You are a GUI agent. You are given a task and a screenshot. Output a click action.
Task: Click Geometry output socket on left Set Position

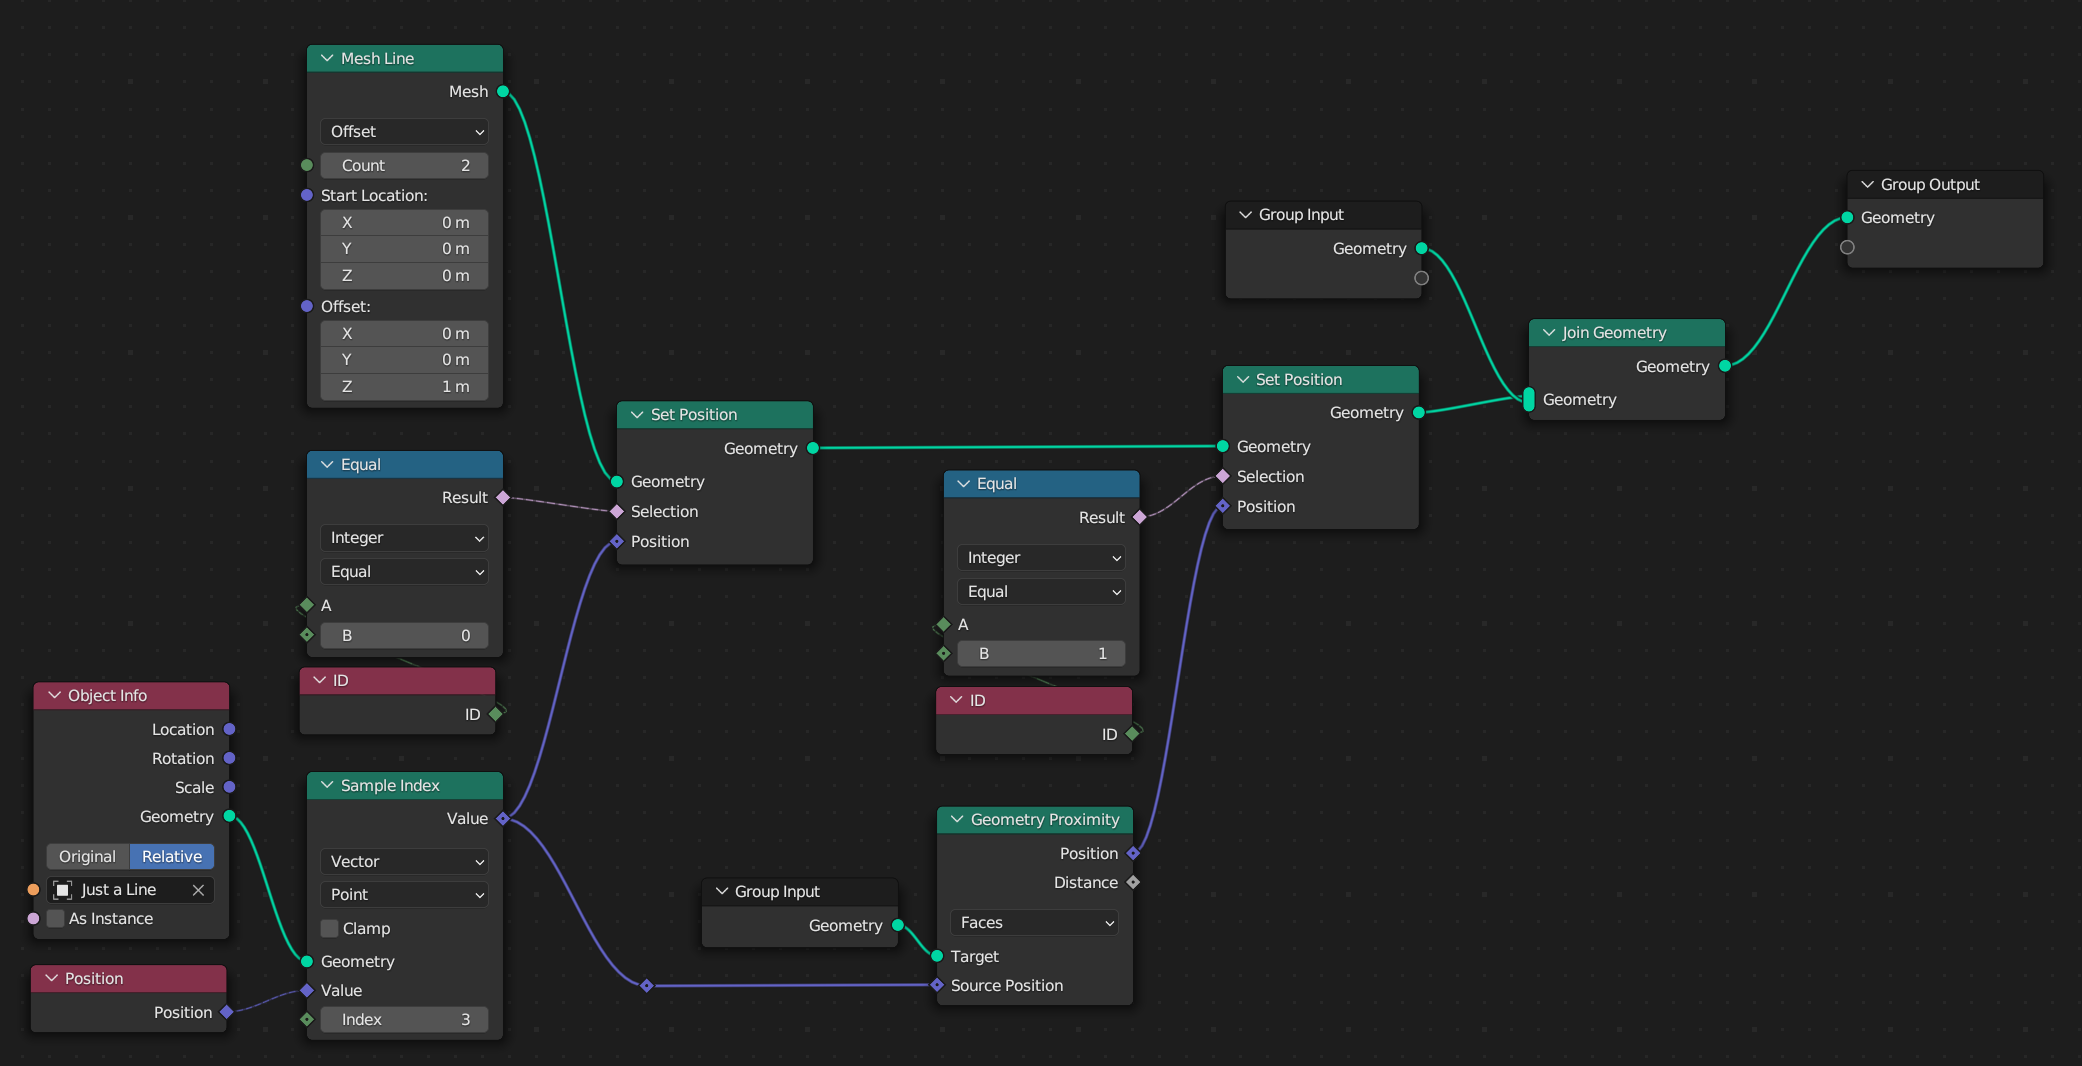813,448
